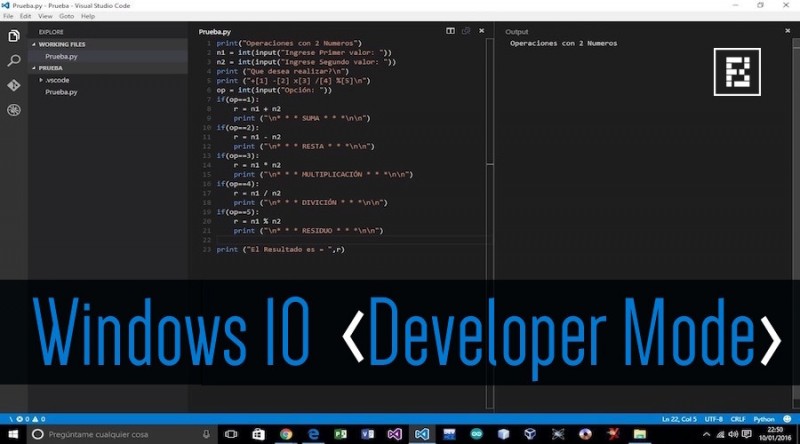Launch Microsoft Edge from taskbar
800x444 pixels.
pyautogui.click(x=313, y=434)
